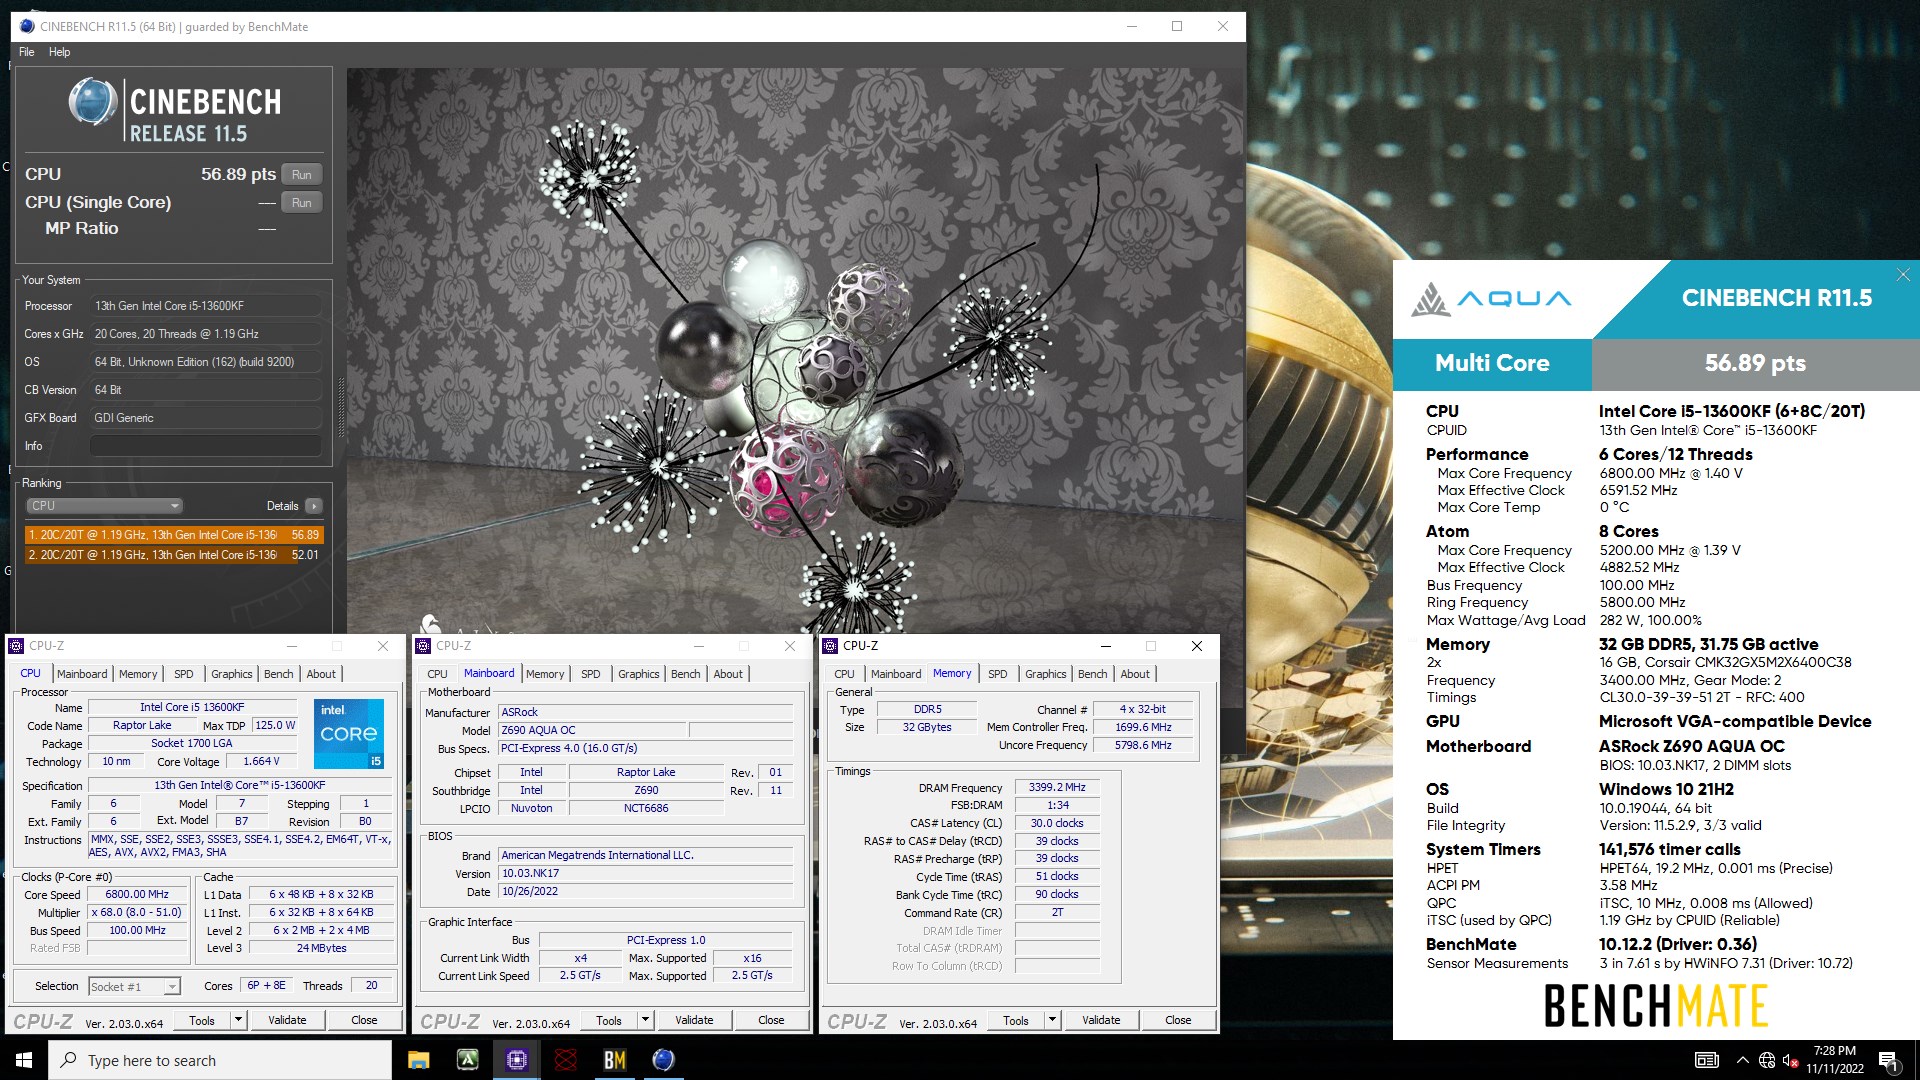Click the Cinebench Info field
Image resolution: width=1920 pixels, height=1080 pixels.
tap(206, 446)
